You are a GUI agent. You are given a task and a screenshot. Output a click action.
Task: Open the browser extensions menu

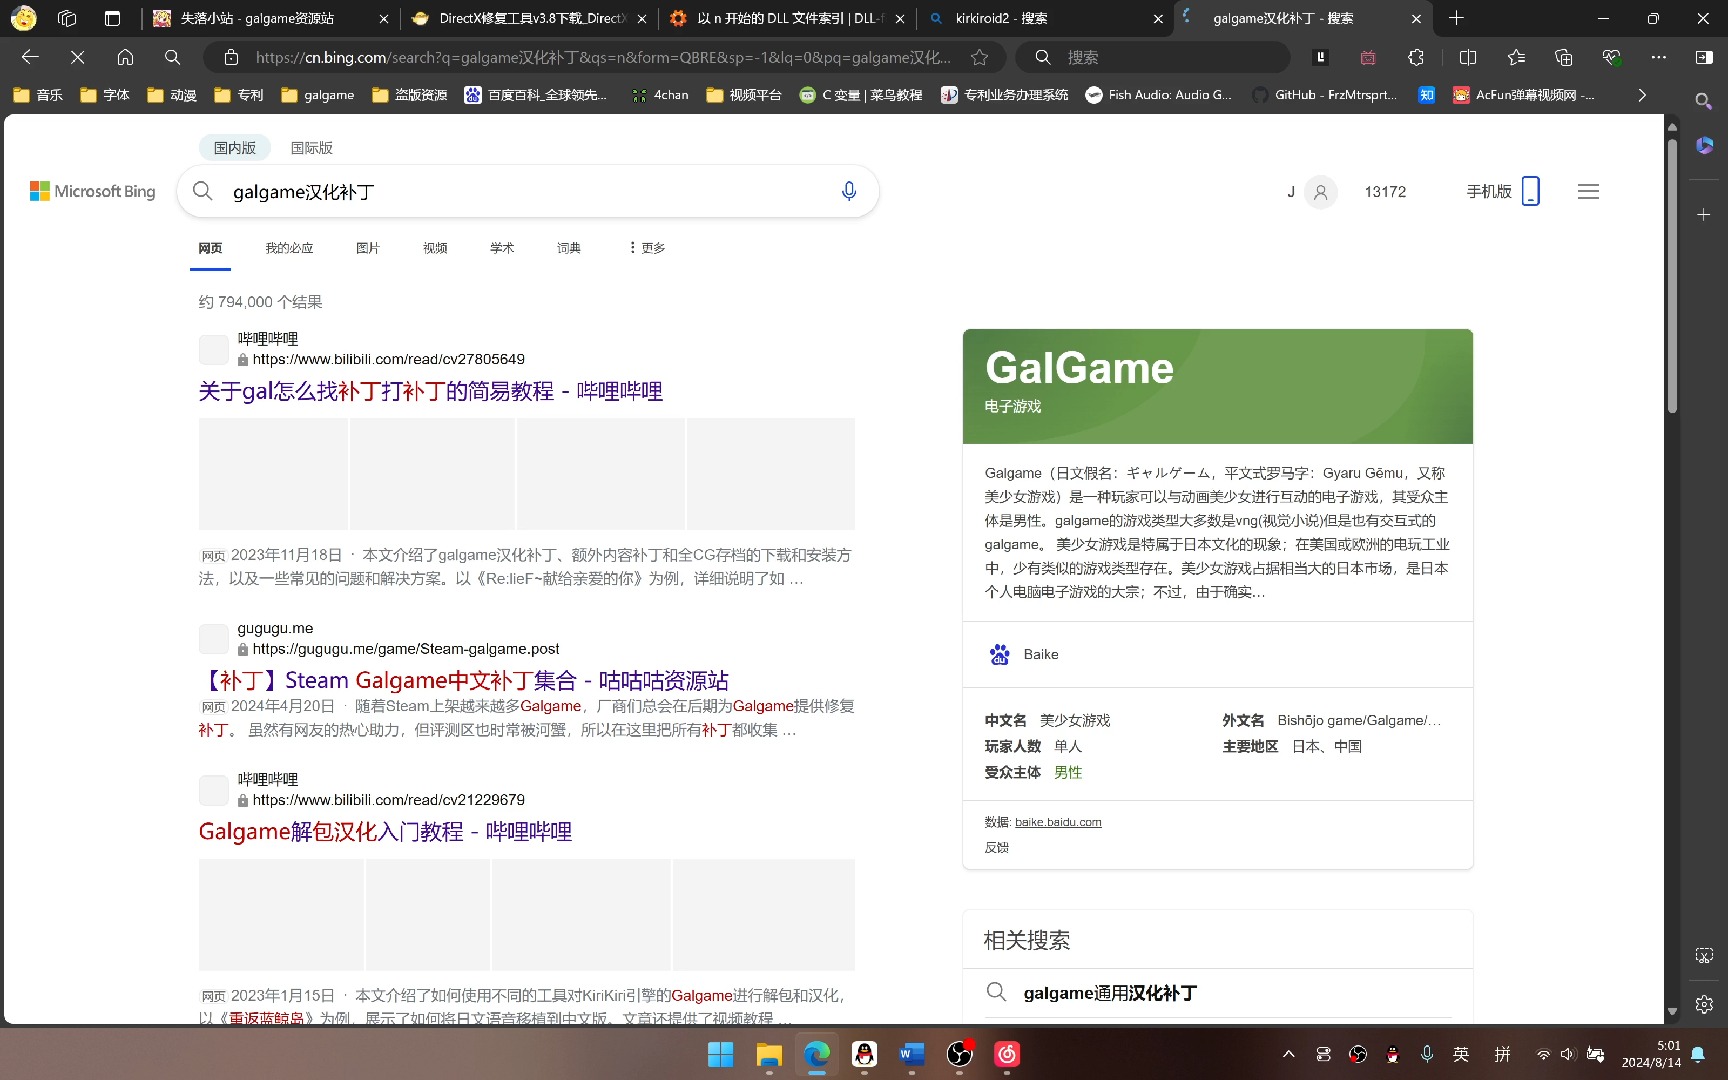tap(1416, 57)
